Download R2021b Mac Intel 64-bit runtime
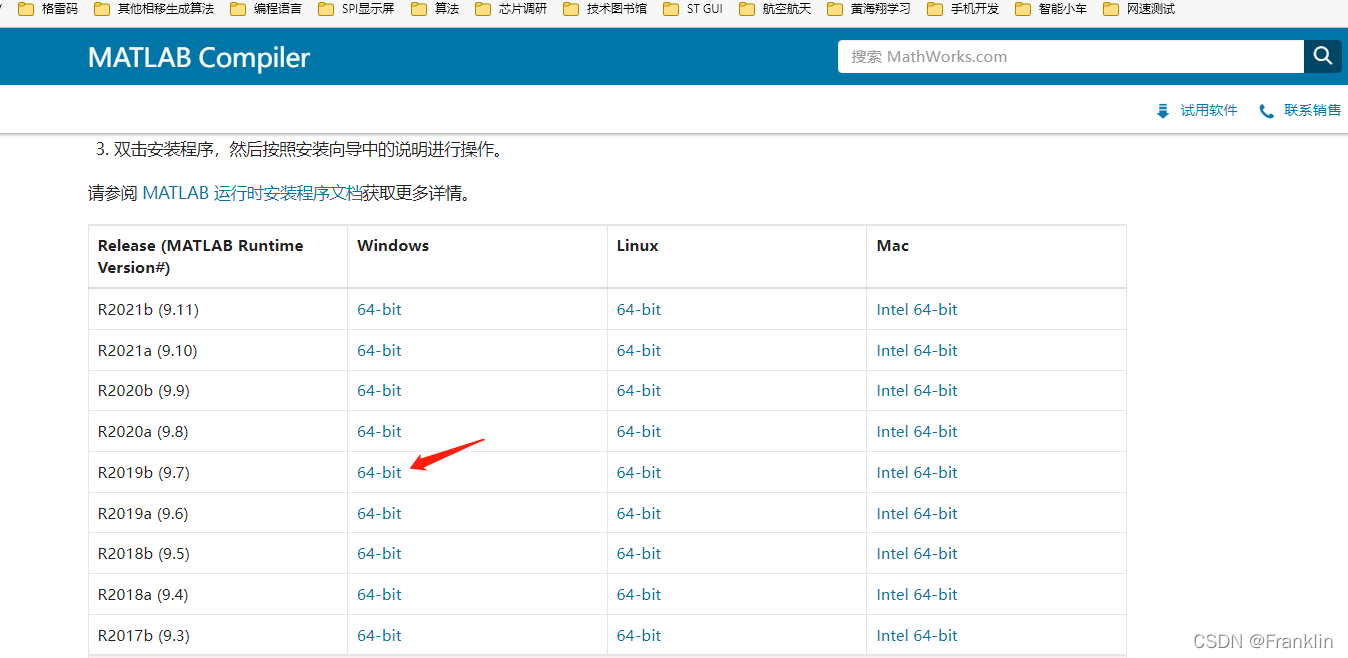The image size is (1348, 658). click(917, 310)
